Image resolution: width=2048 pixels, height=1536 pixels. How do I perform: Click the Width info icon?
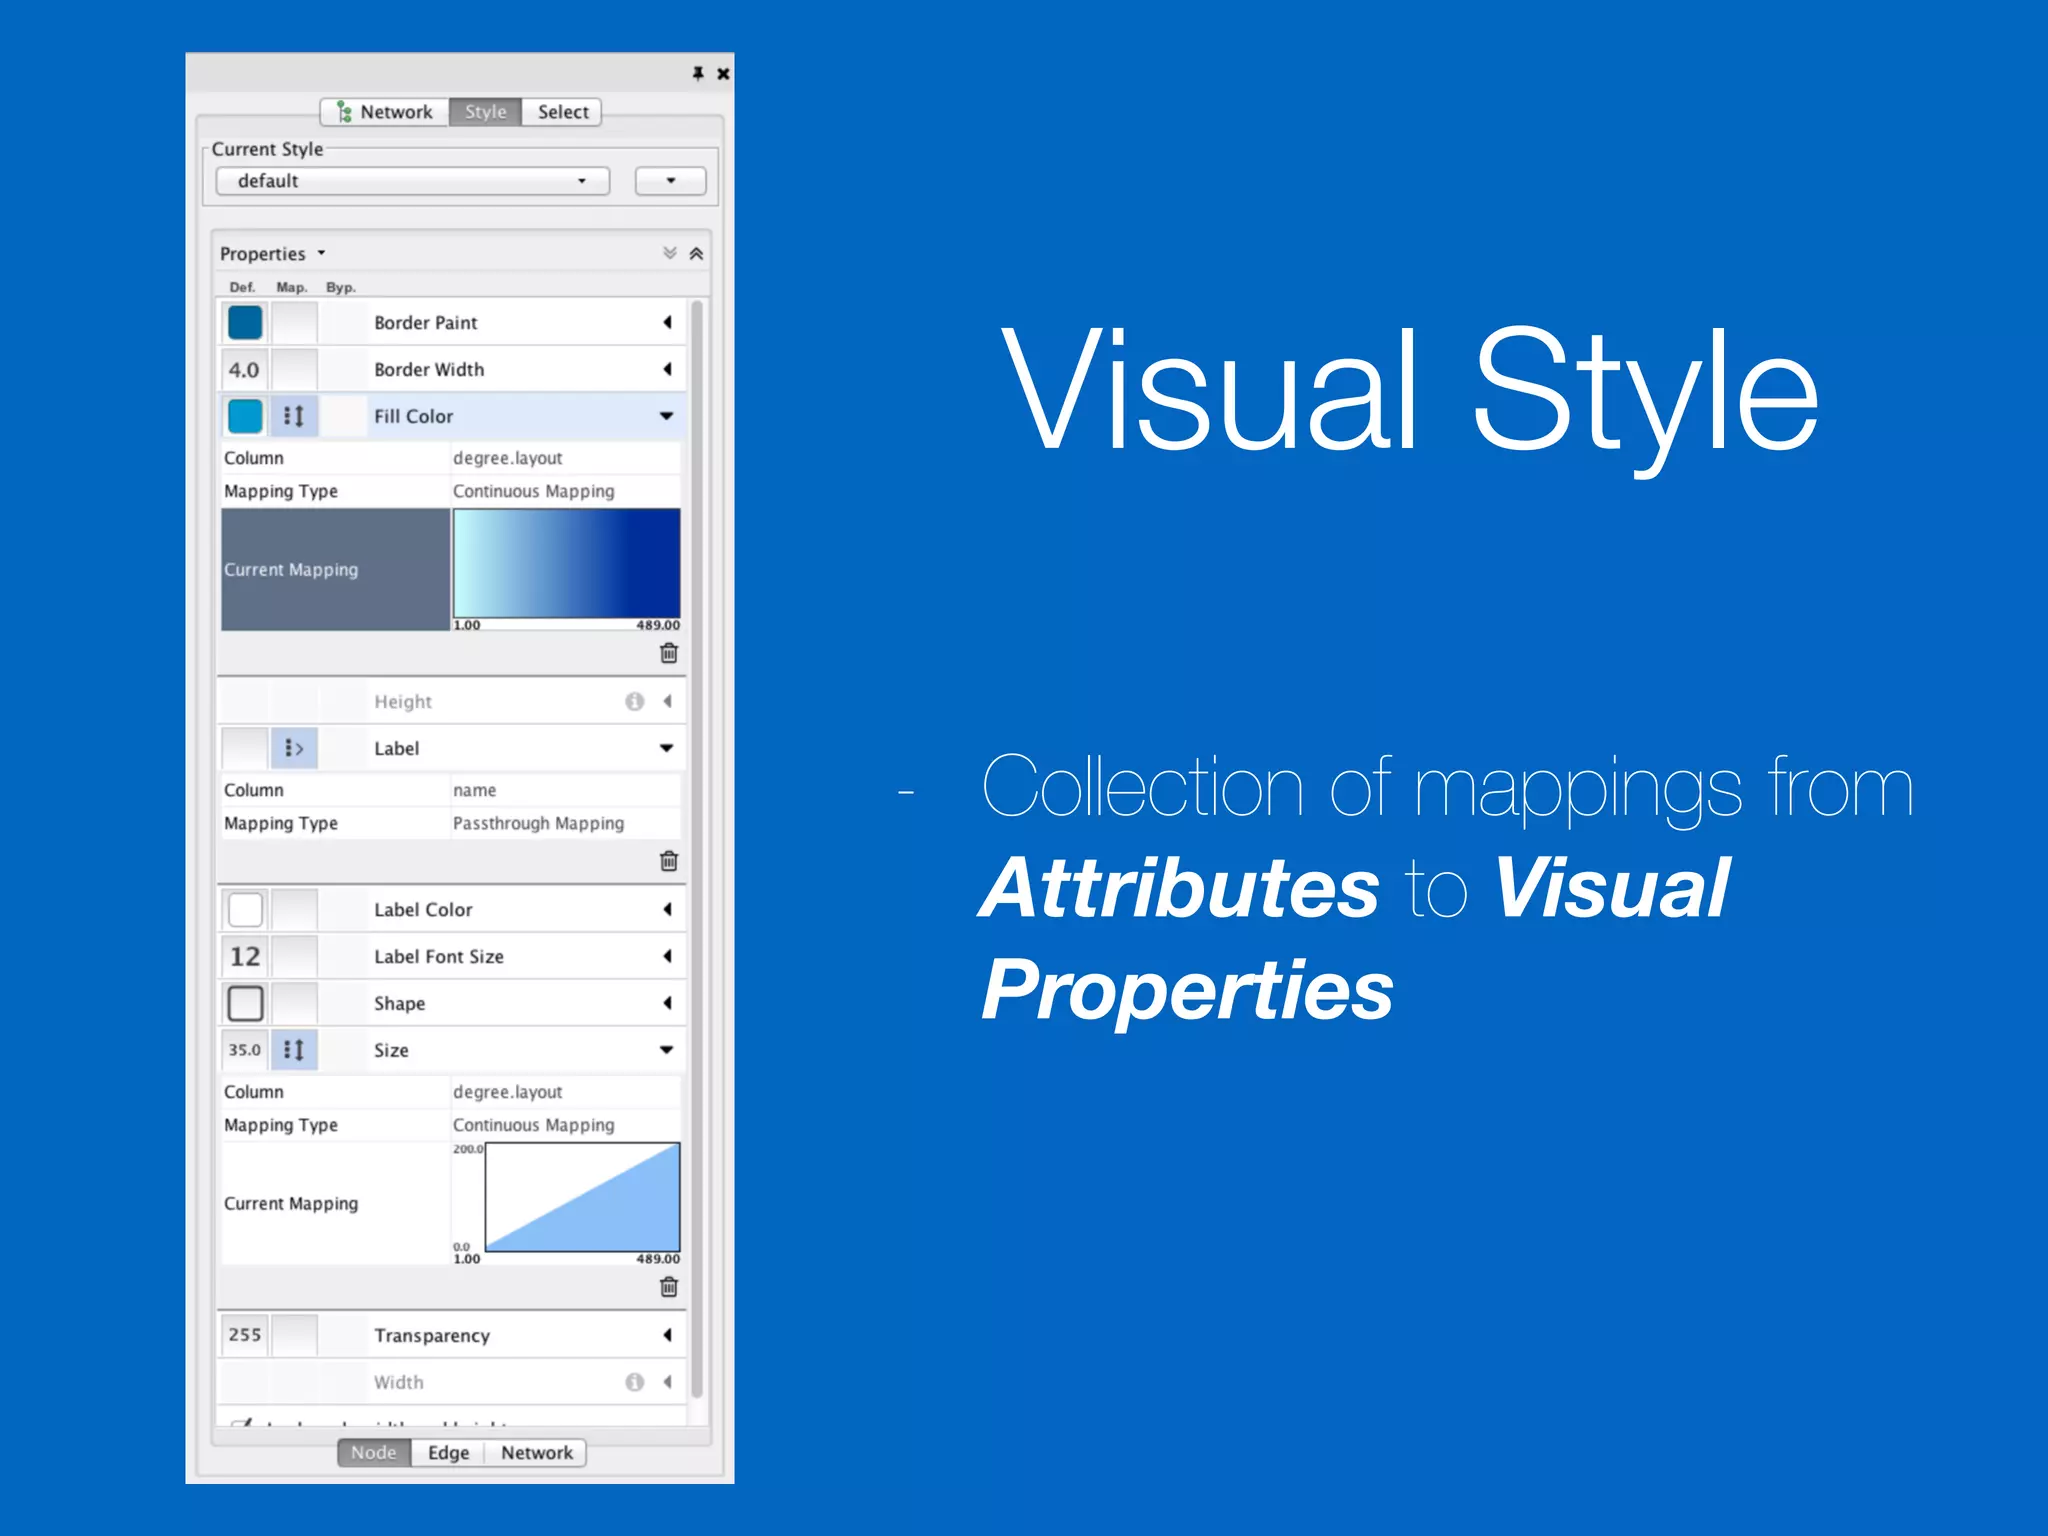pos(634,1382)
